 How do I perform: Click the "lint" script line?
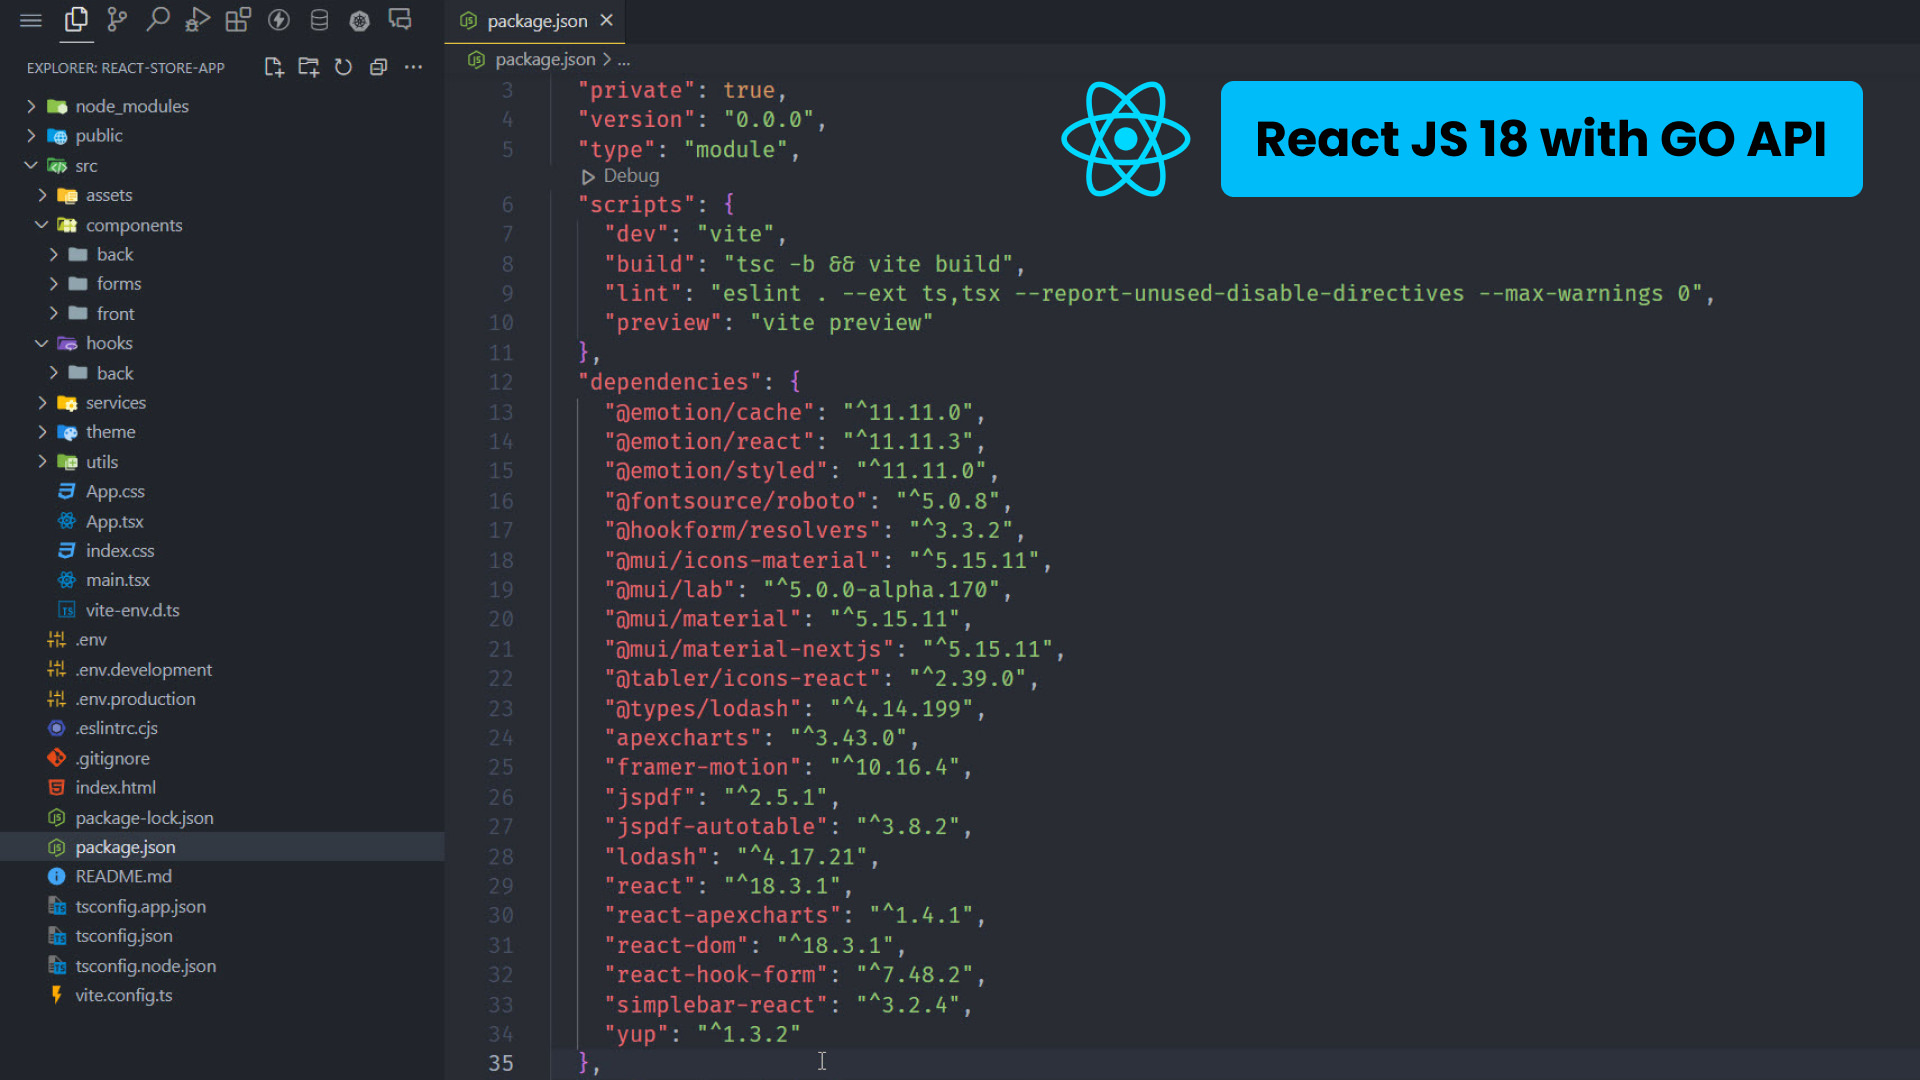click(1160, 294)
